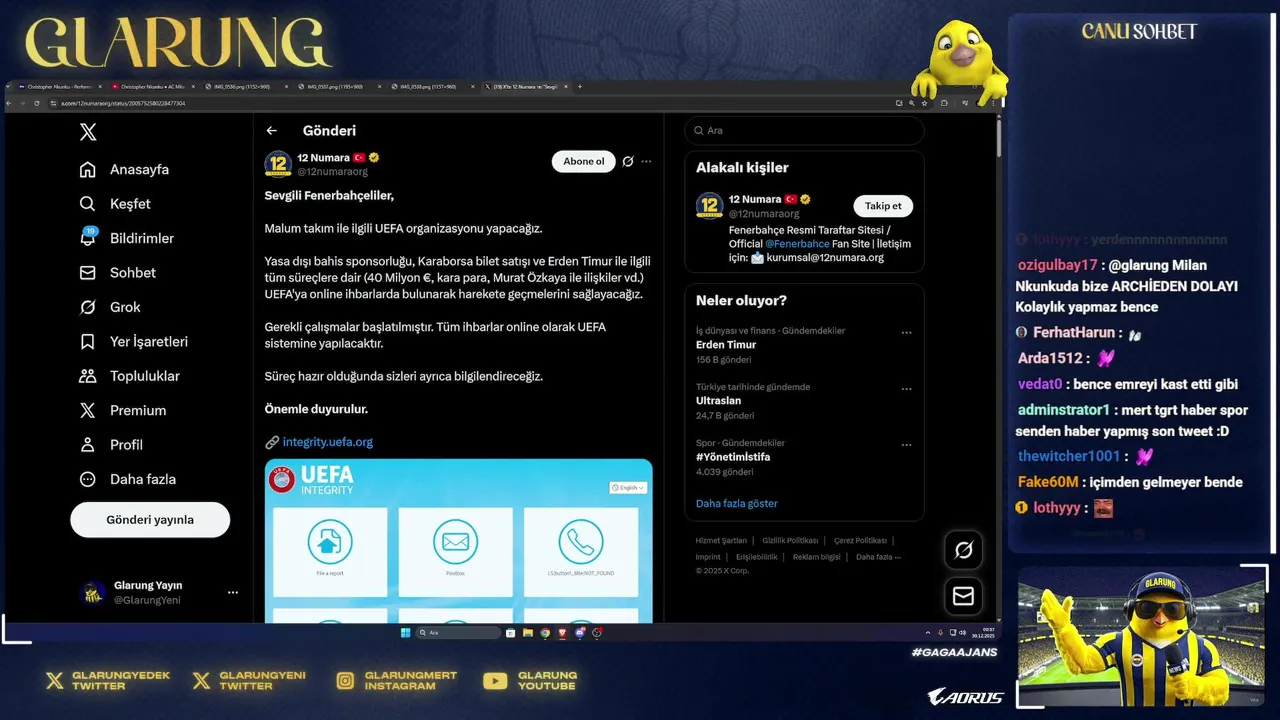Screen dimensions: 1280x720
Task: Click Grok icon on the post
Action: 628,161
